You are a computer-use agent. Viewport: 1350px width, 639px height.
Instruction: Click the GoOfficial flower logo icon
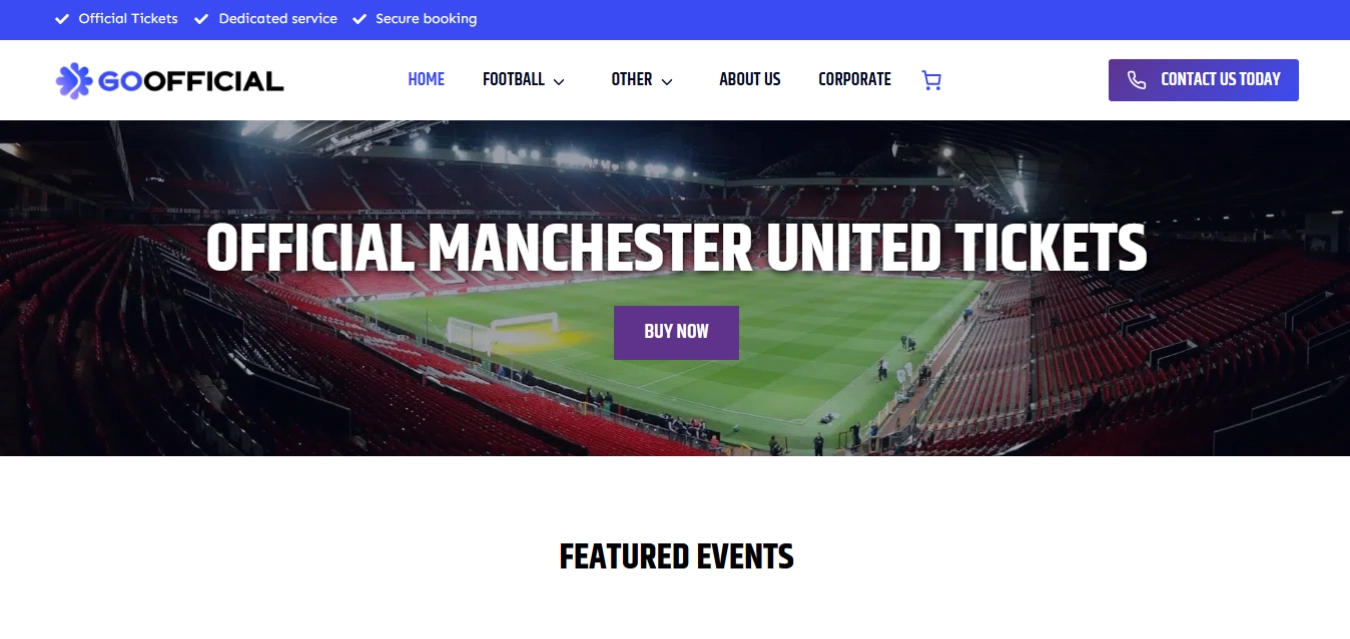click(x=74, y=81)
